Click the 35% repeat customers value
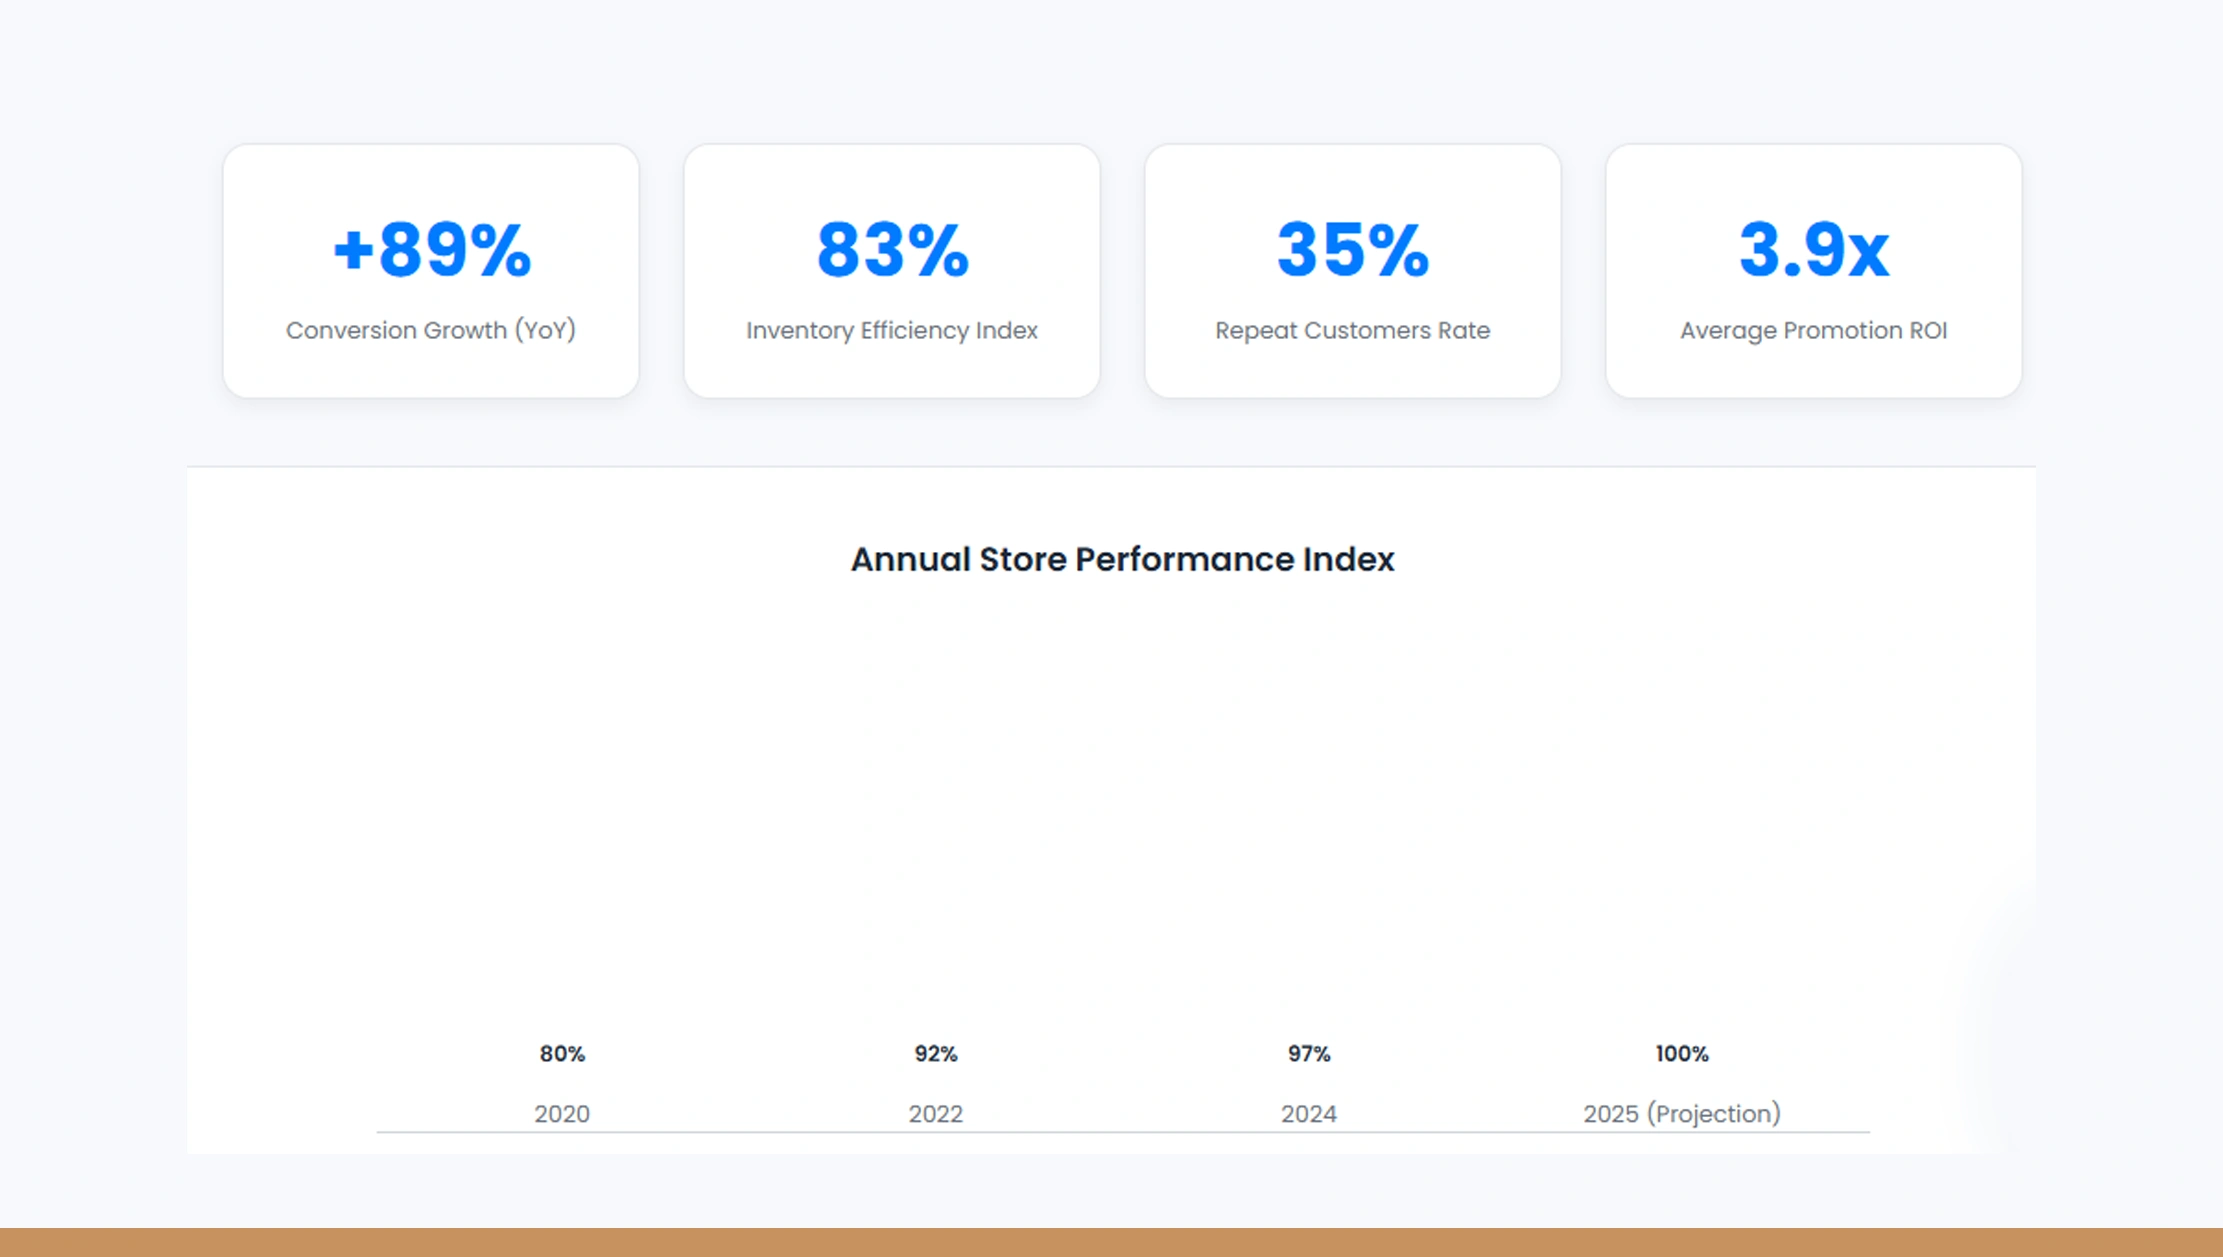This screenshot has width=2223, height=1257. (x=1352, y=249)
